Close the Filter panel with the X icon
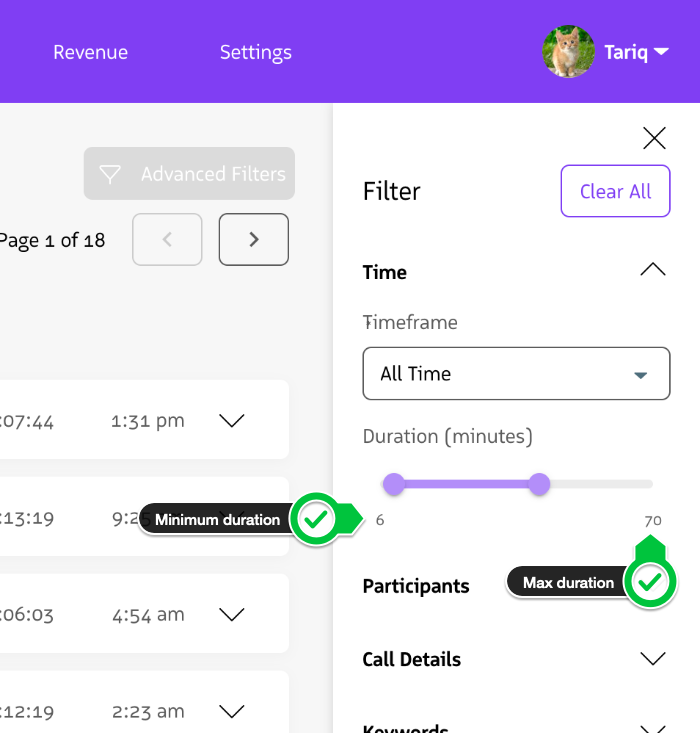This screenshot has width=700, height=733. 654,138
